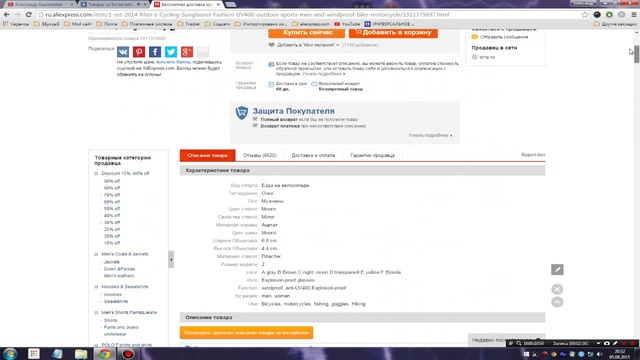640x360 pixels.
Task: Open Windows Start button
Action: (10, 353)
